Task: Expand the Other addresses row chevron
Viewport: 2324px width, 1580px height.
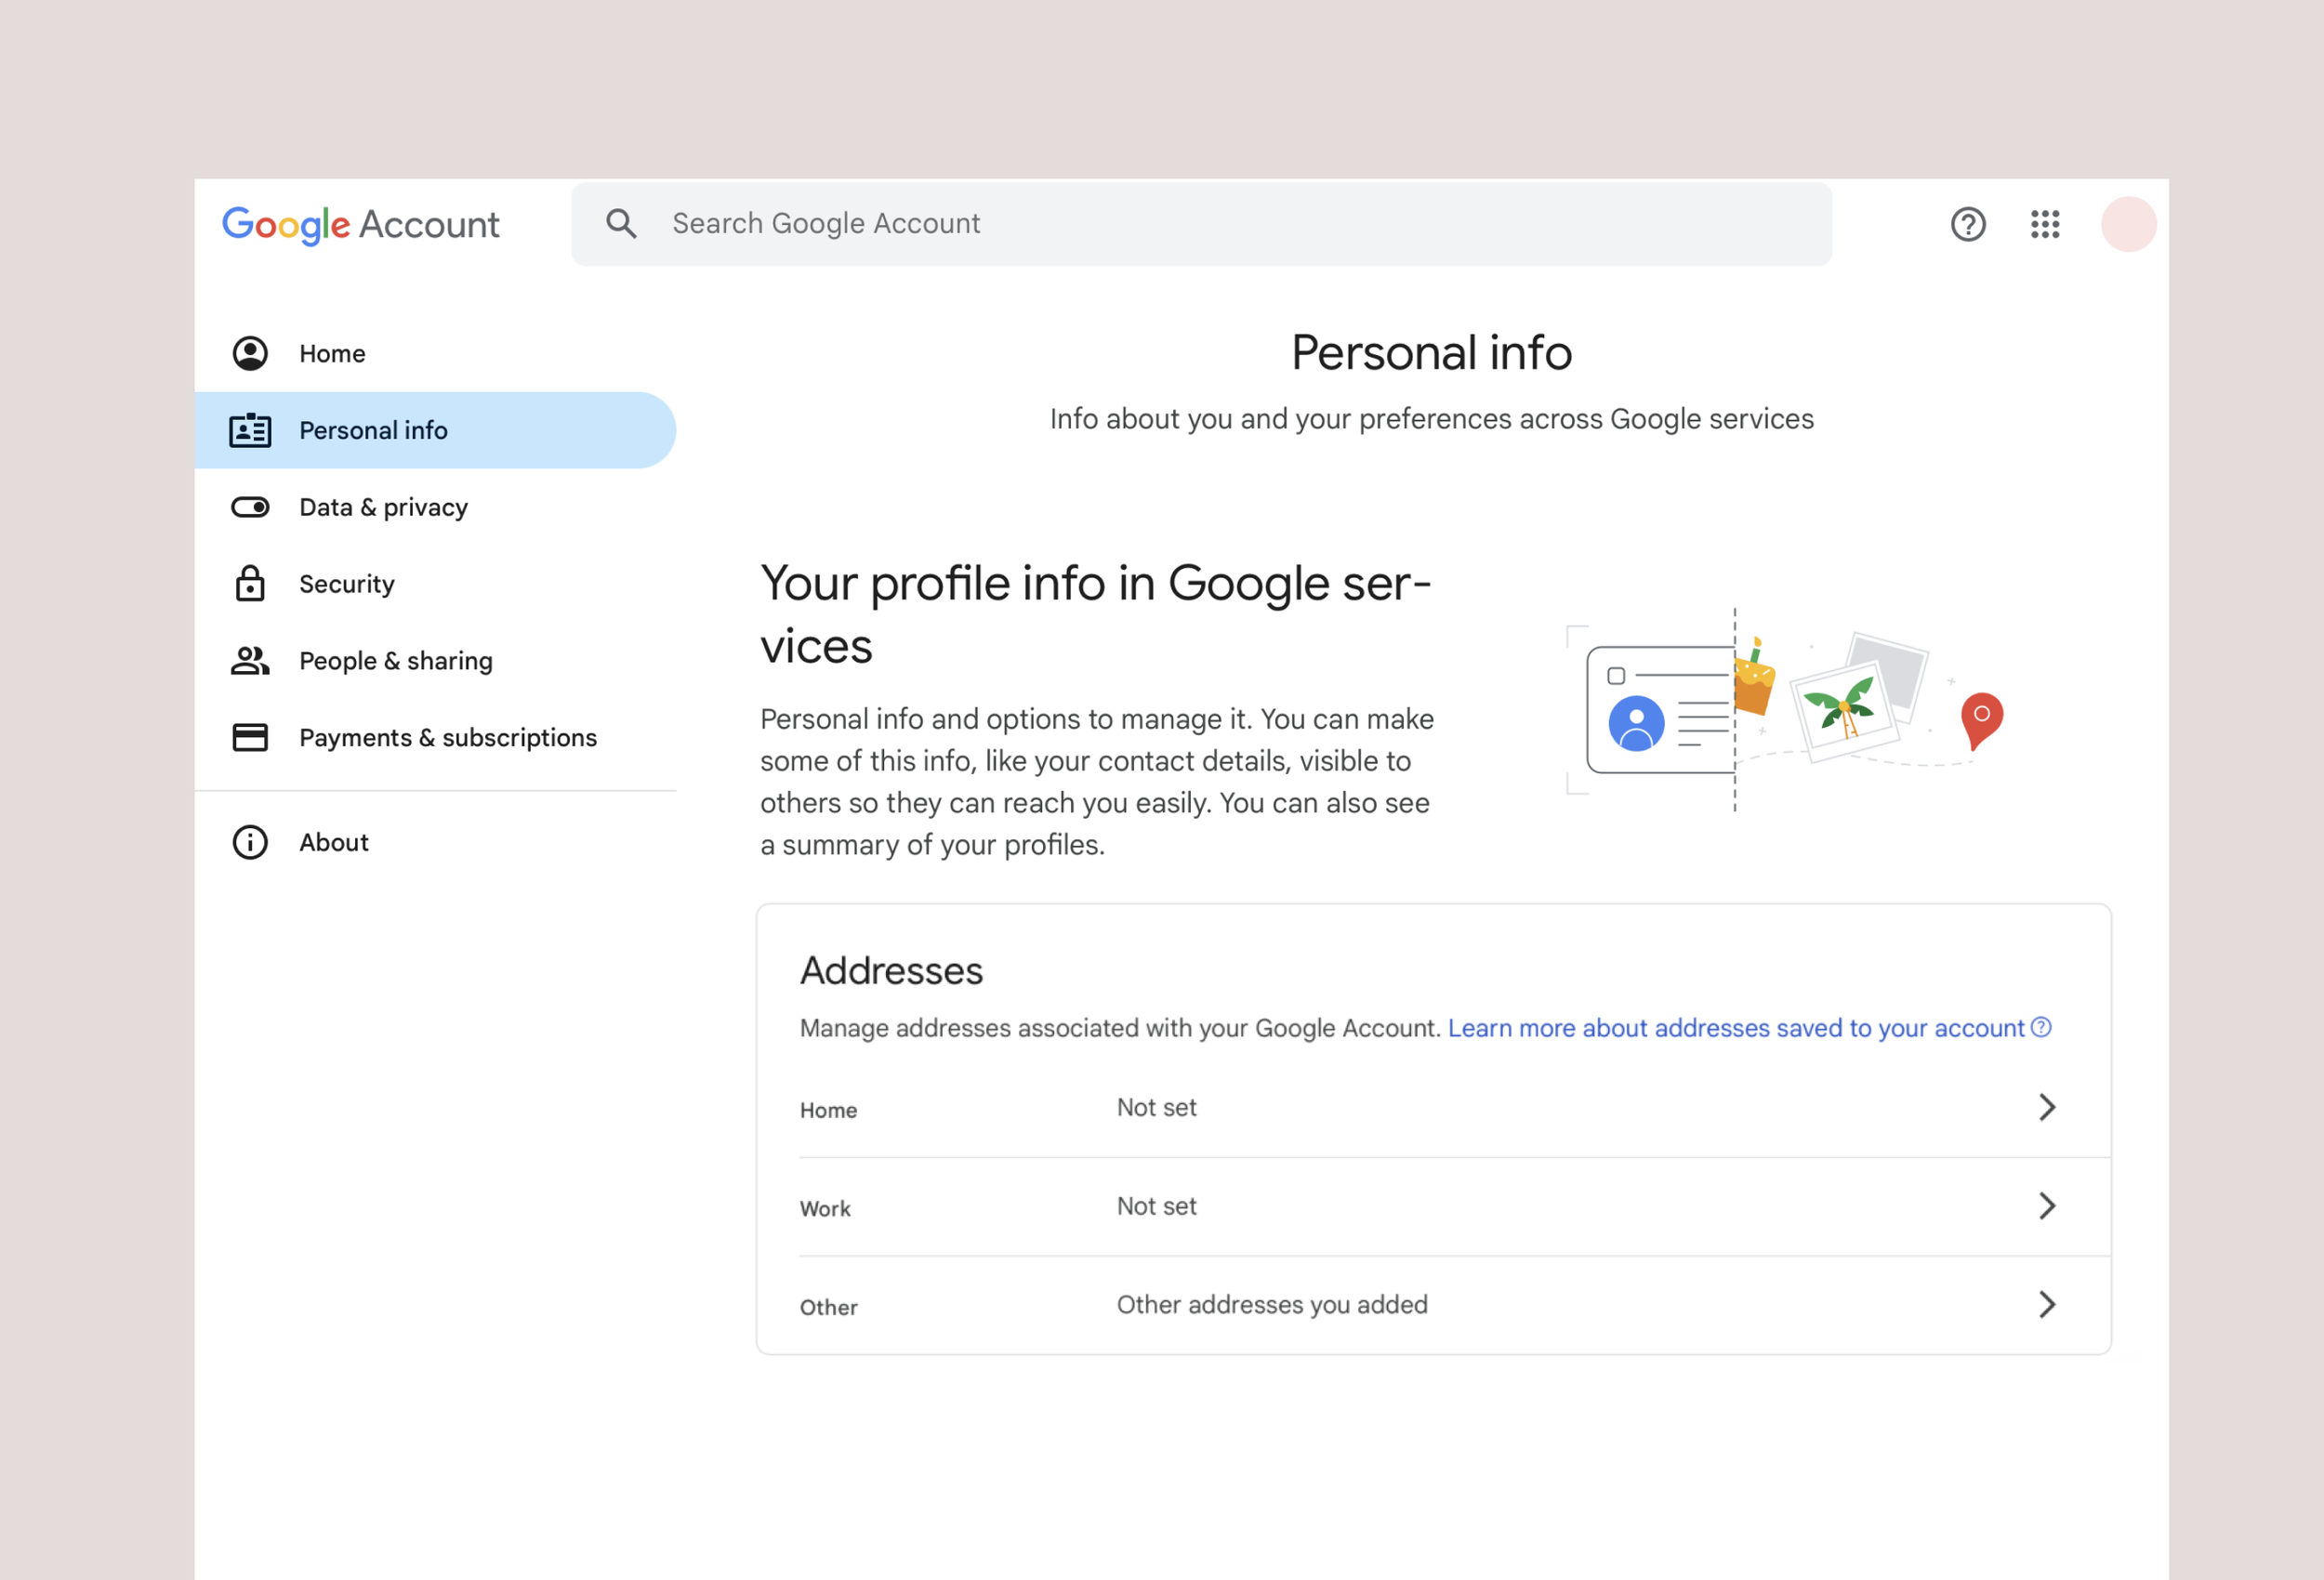Action: pos(2047,1304)
